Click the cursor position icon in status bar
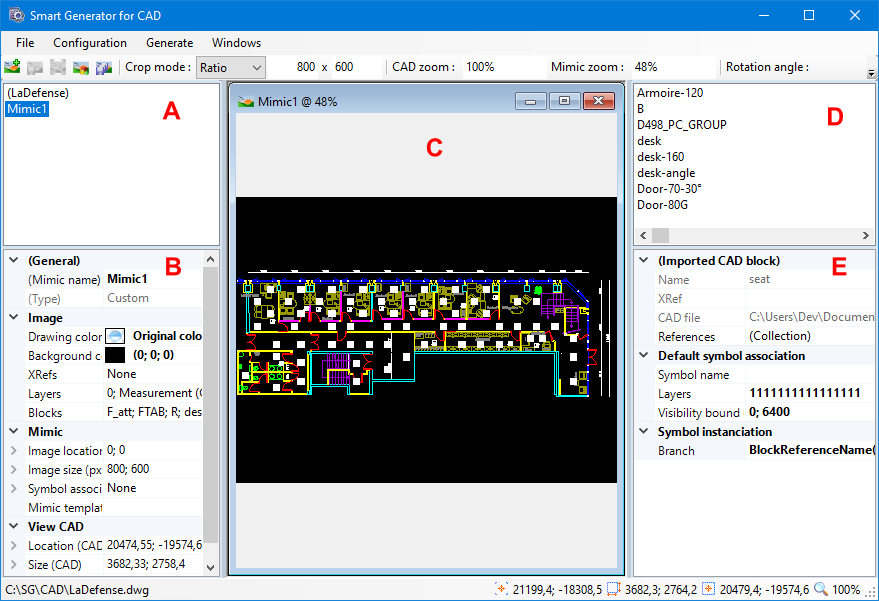Viewport: 879px width, 601px height. pos(502,590)
